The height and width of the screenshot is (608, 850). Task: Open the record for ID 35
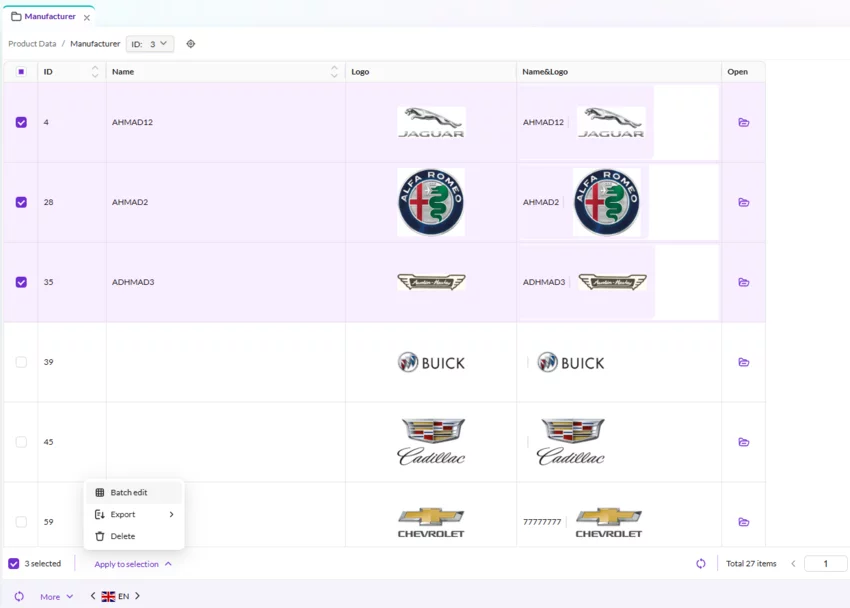[x=744, y=282]
